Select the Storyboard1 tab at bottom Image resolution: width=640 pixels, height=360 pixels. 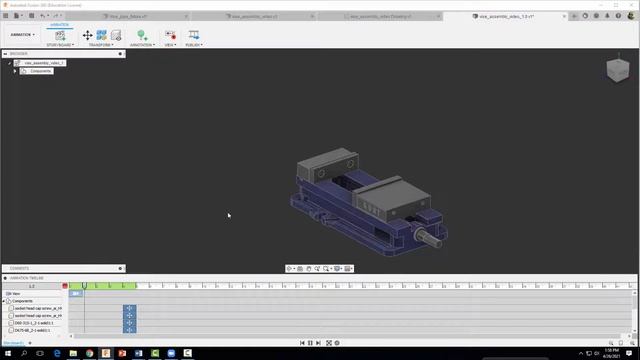13,343
